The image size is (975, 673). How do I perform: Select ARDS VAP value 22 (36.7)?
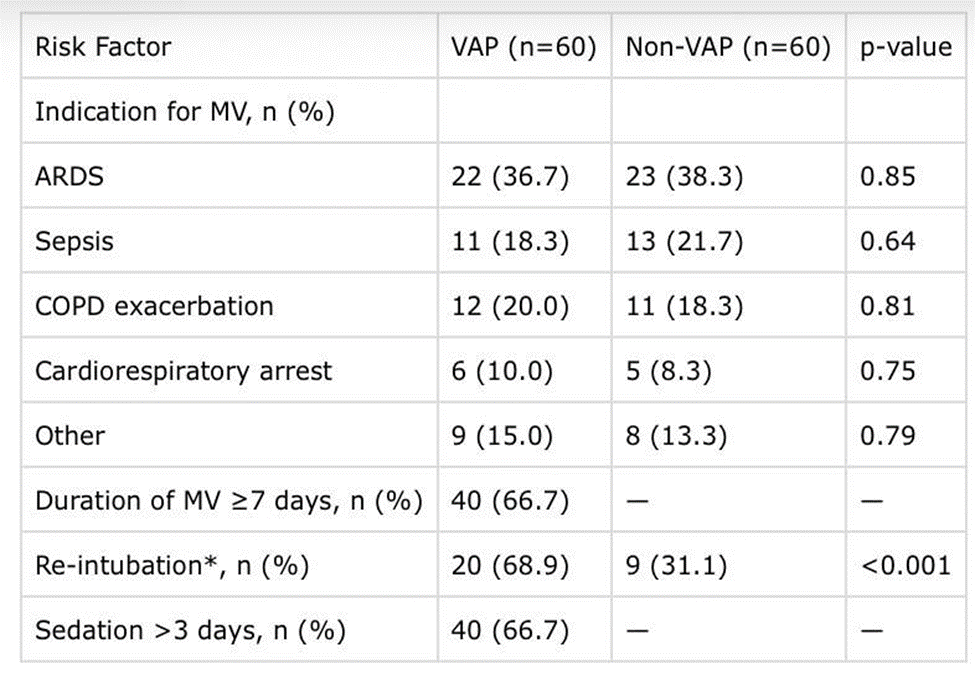click(510, 177)
